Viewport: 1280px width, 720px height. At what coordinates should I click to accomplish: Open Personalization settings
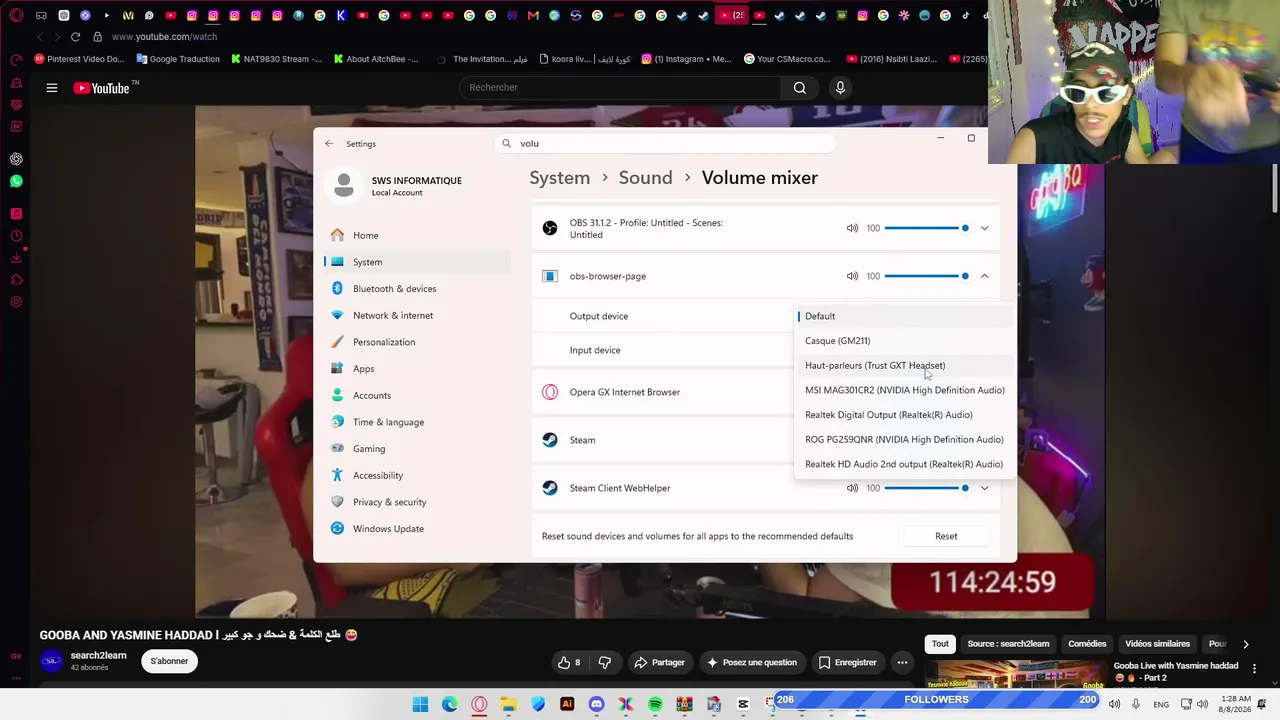[417, 342]
